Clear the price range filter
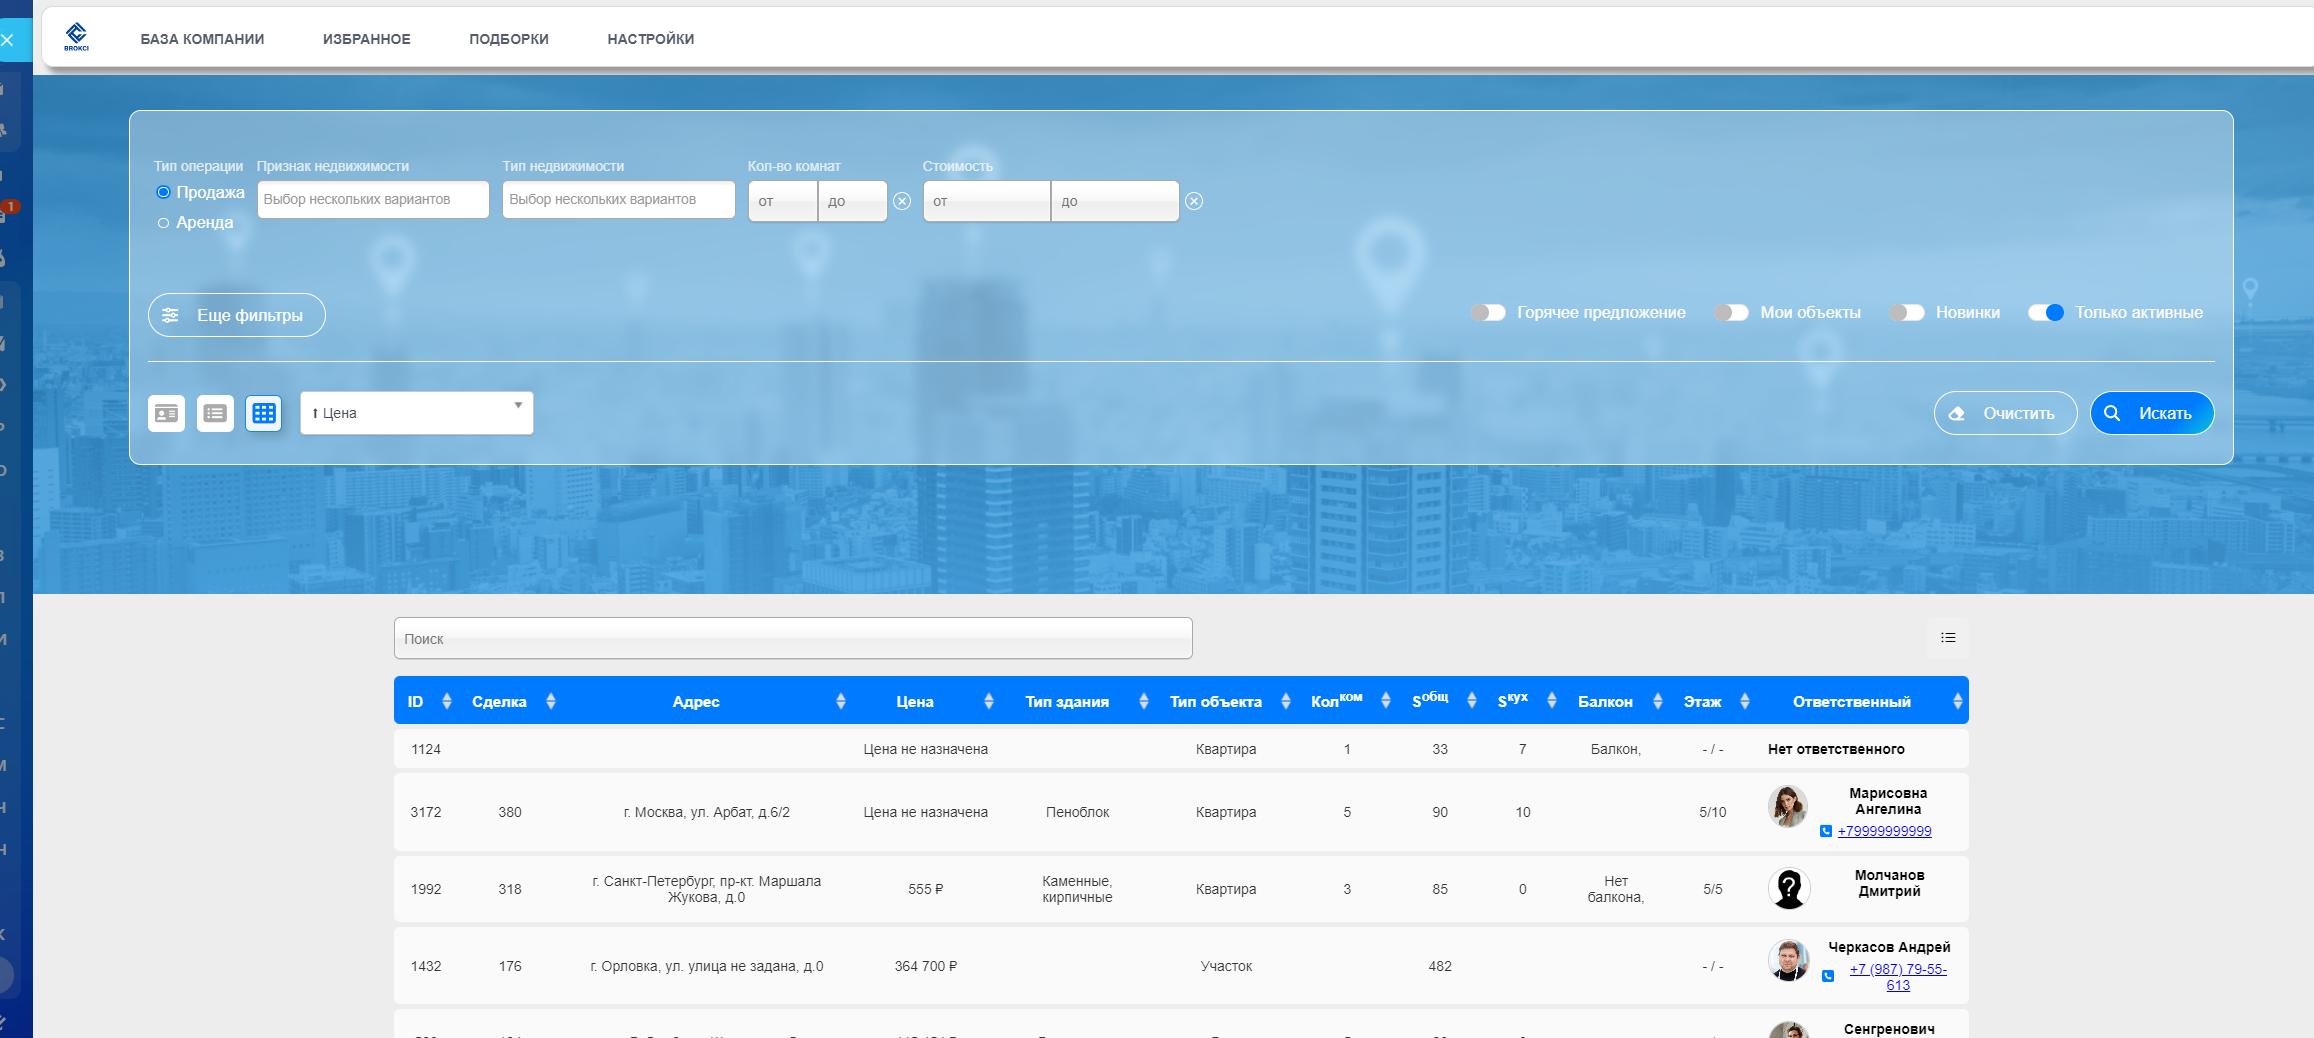The image size is (2314, 1038). pos(1194,201)
